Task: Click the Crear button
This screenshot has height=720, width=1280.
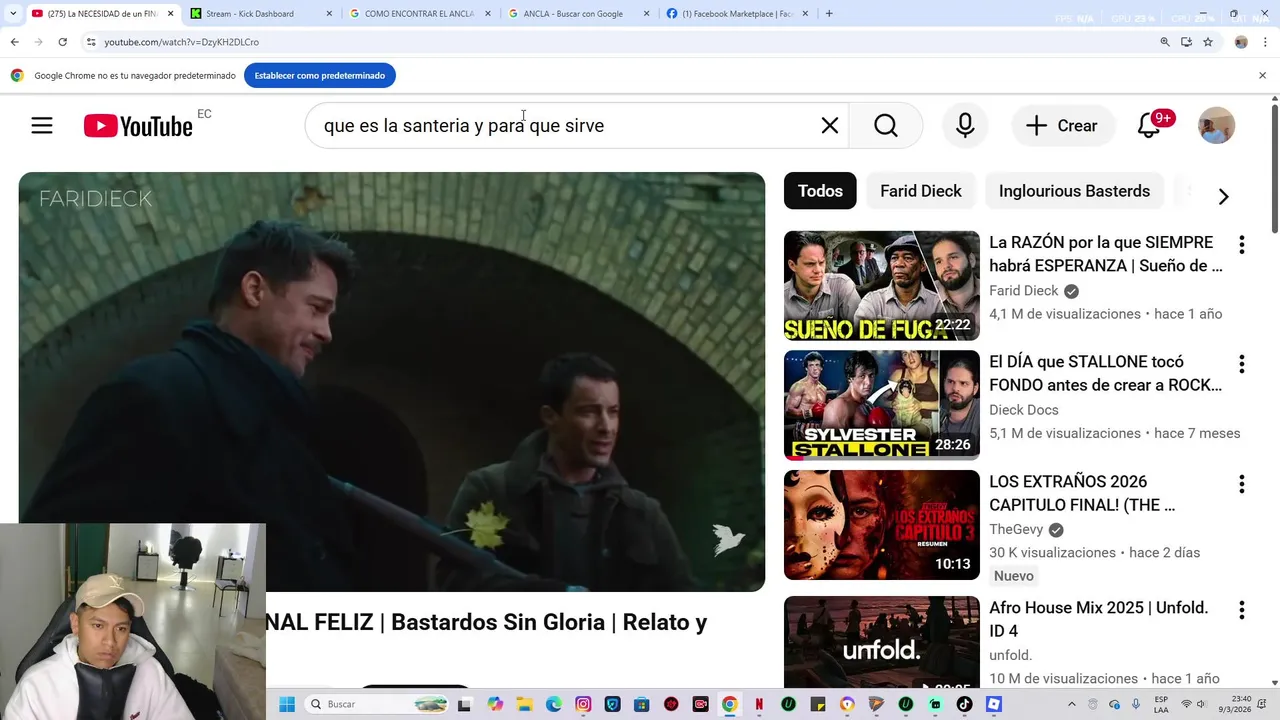Action: pyautogui.click(x=1062, y=126)
